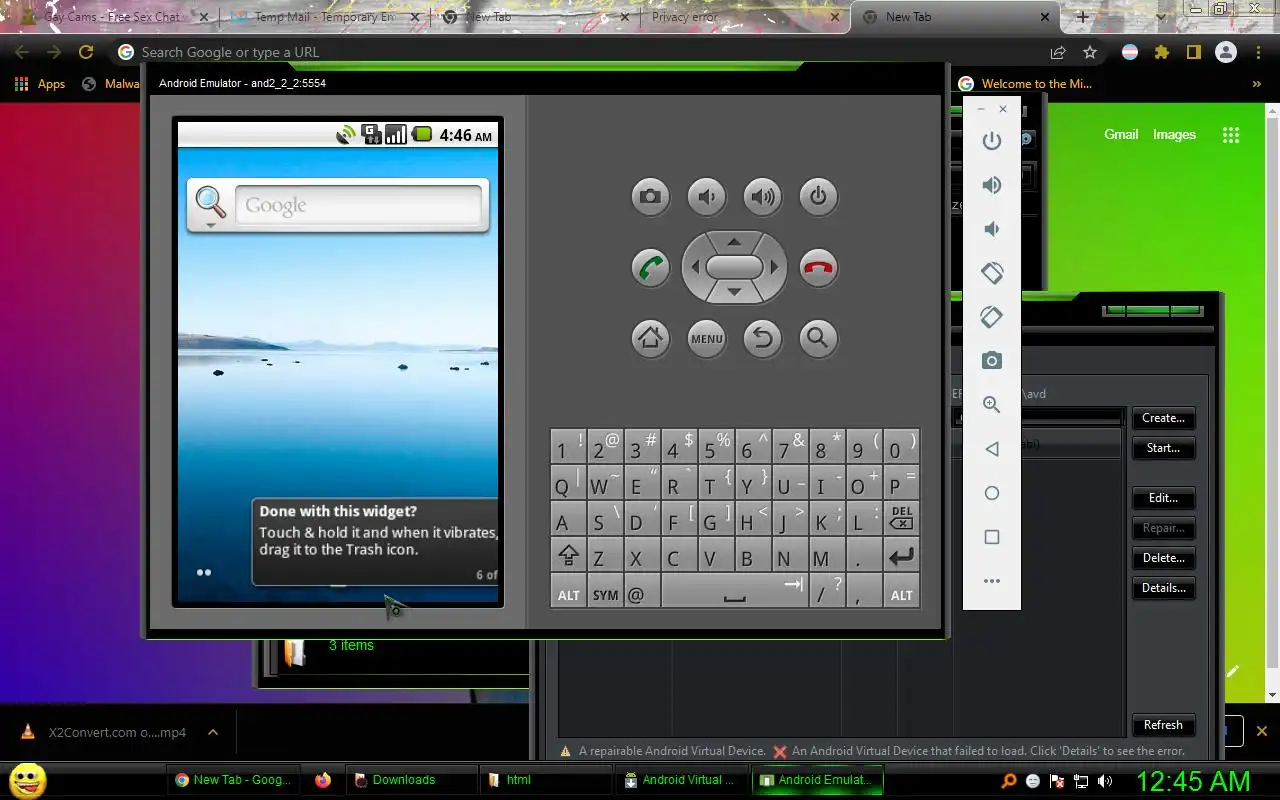1280x800 pixels.
Task: Click the 5 key on emulator keyboard
Action: [715, 448]
